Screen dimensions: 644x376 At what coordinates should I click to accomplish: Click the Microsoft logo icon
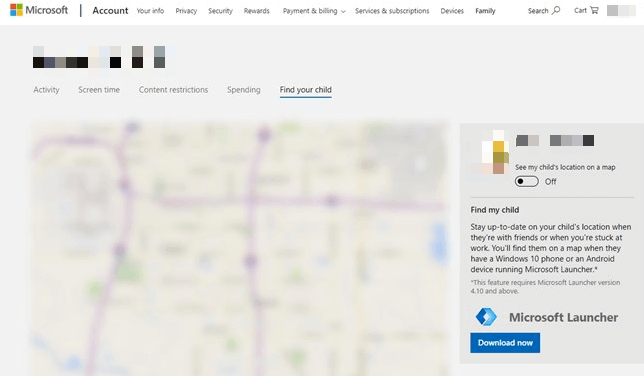pyautogui.click(x=16, y=10)
